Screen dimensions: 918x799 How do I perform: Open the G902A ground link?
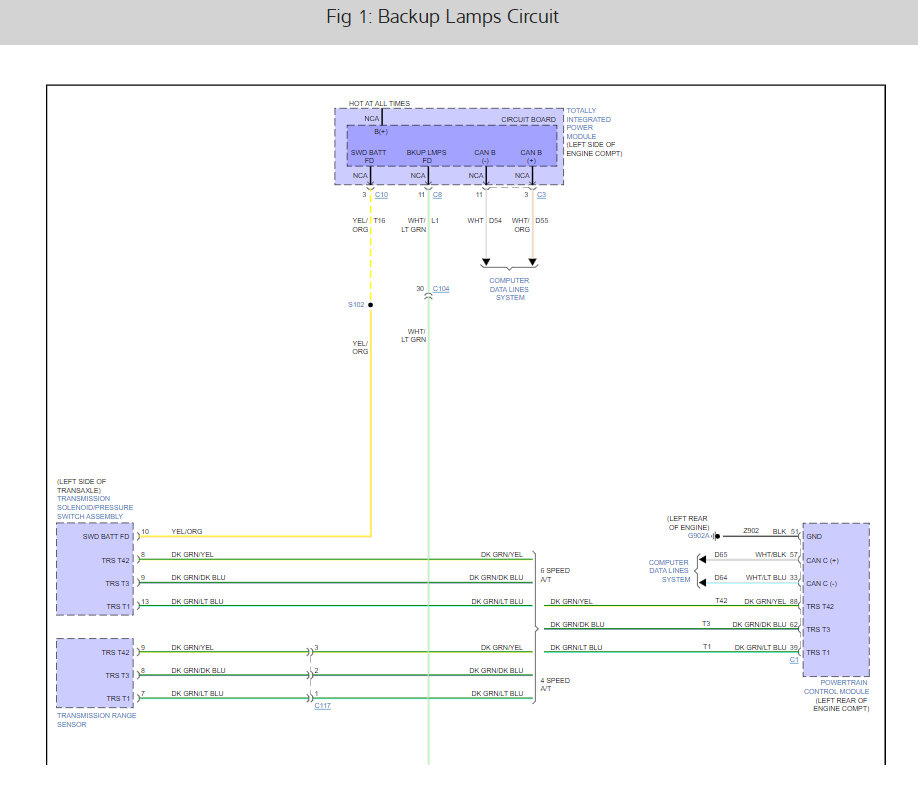tap(698, 536)
